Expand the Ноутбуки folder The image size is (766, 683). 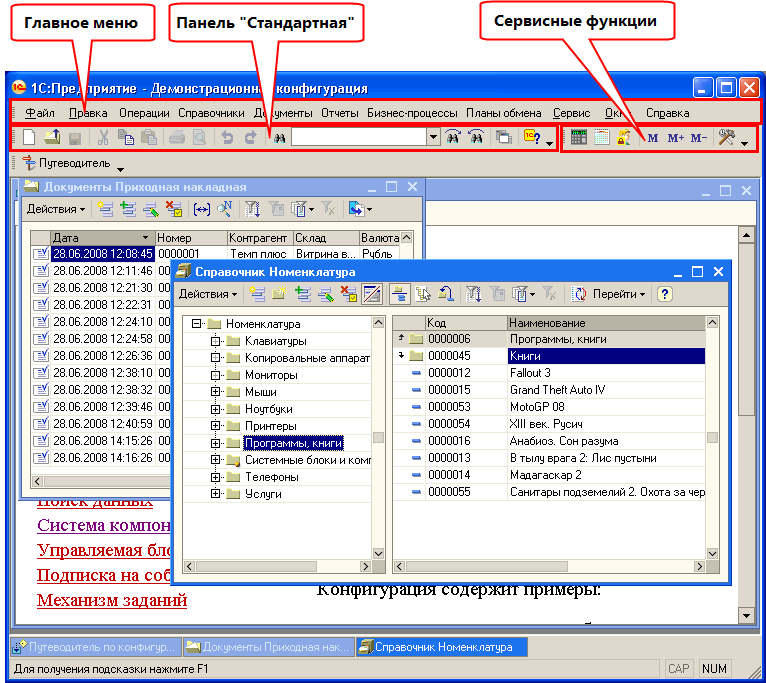[x=215, y=409]
